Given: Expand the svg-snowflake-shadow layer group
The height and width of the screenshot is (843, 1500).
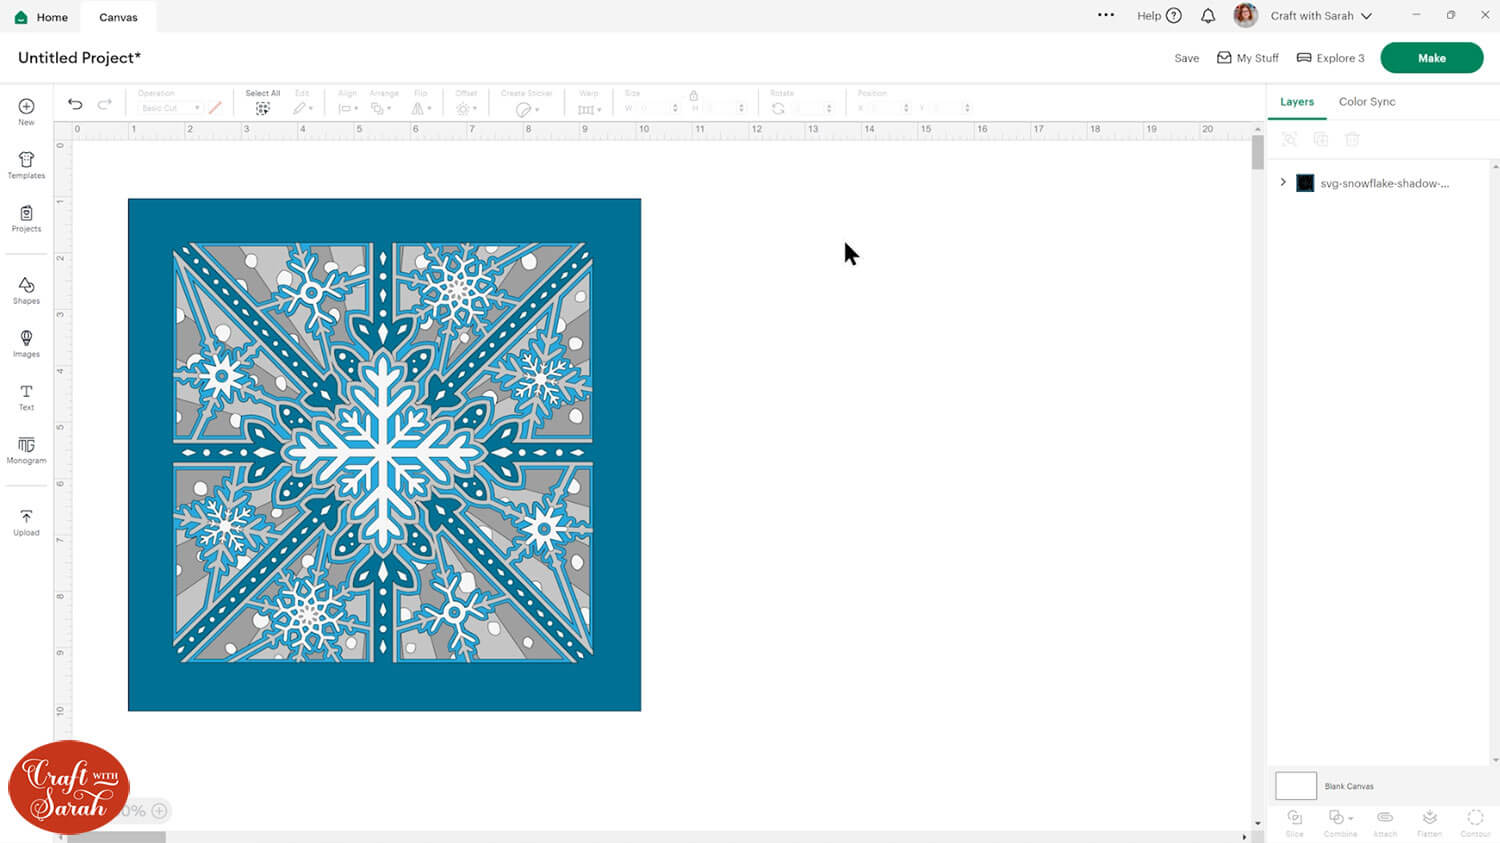Looking at the screenshot, I should 1283,183.
